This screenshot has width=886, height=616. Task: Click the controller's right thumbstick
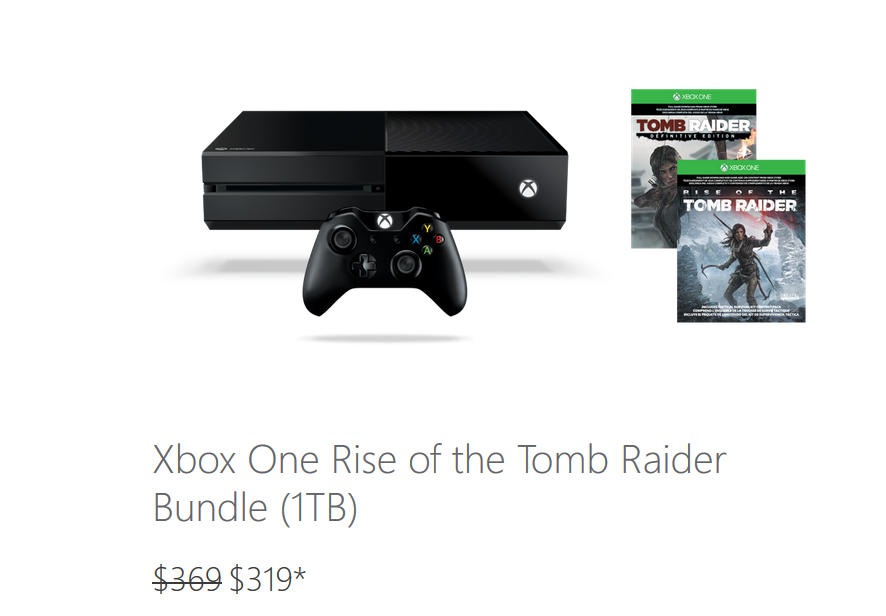coord(405,263)
